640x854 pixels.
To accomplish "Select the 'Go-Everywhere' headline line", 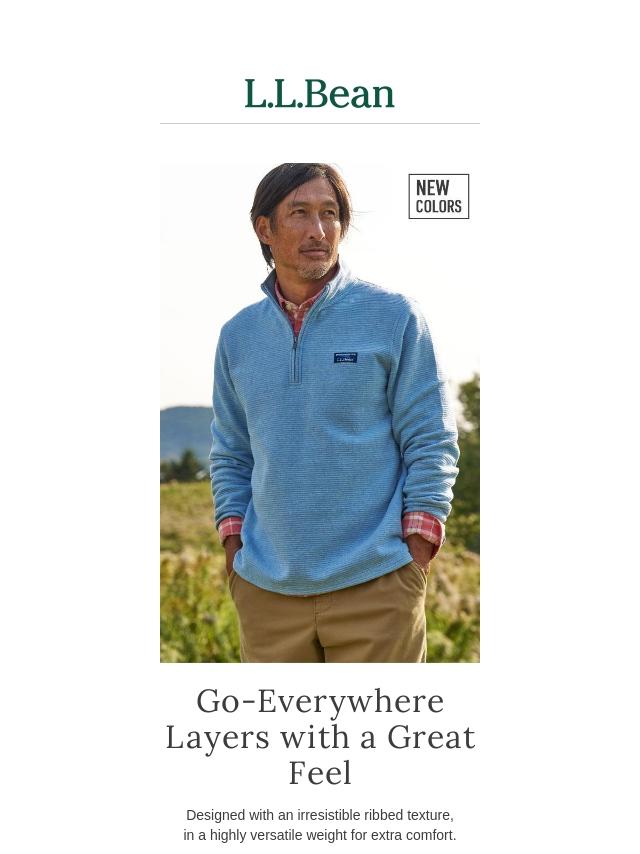I will pos(320,701).
